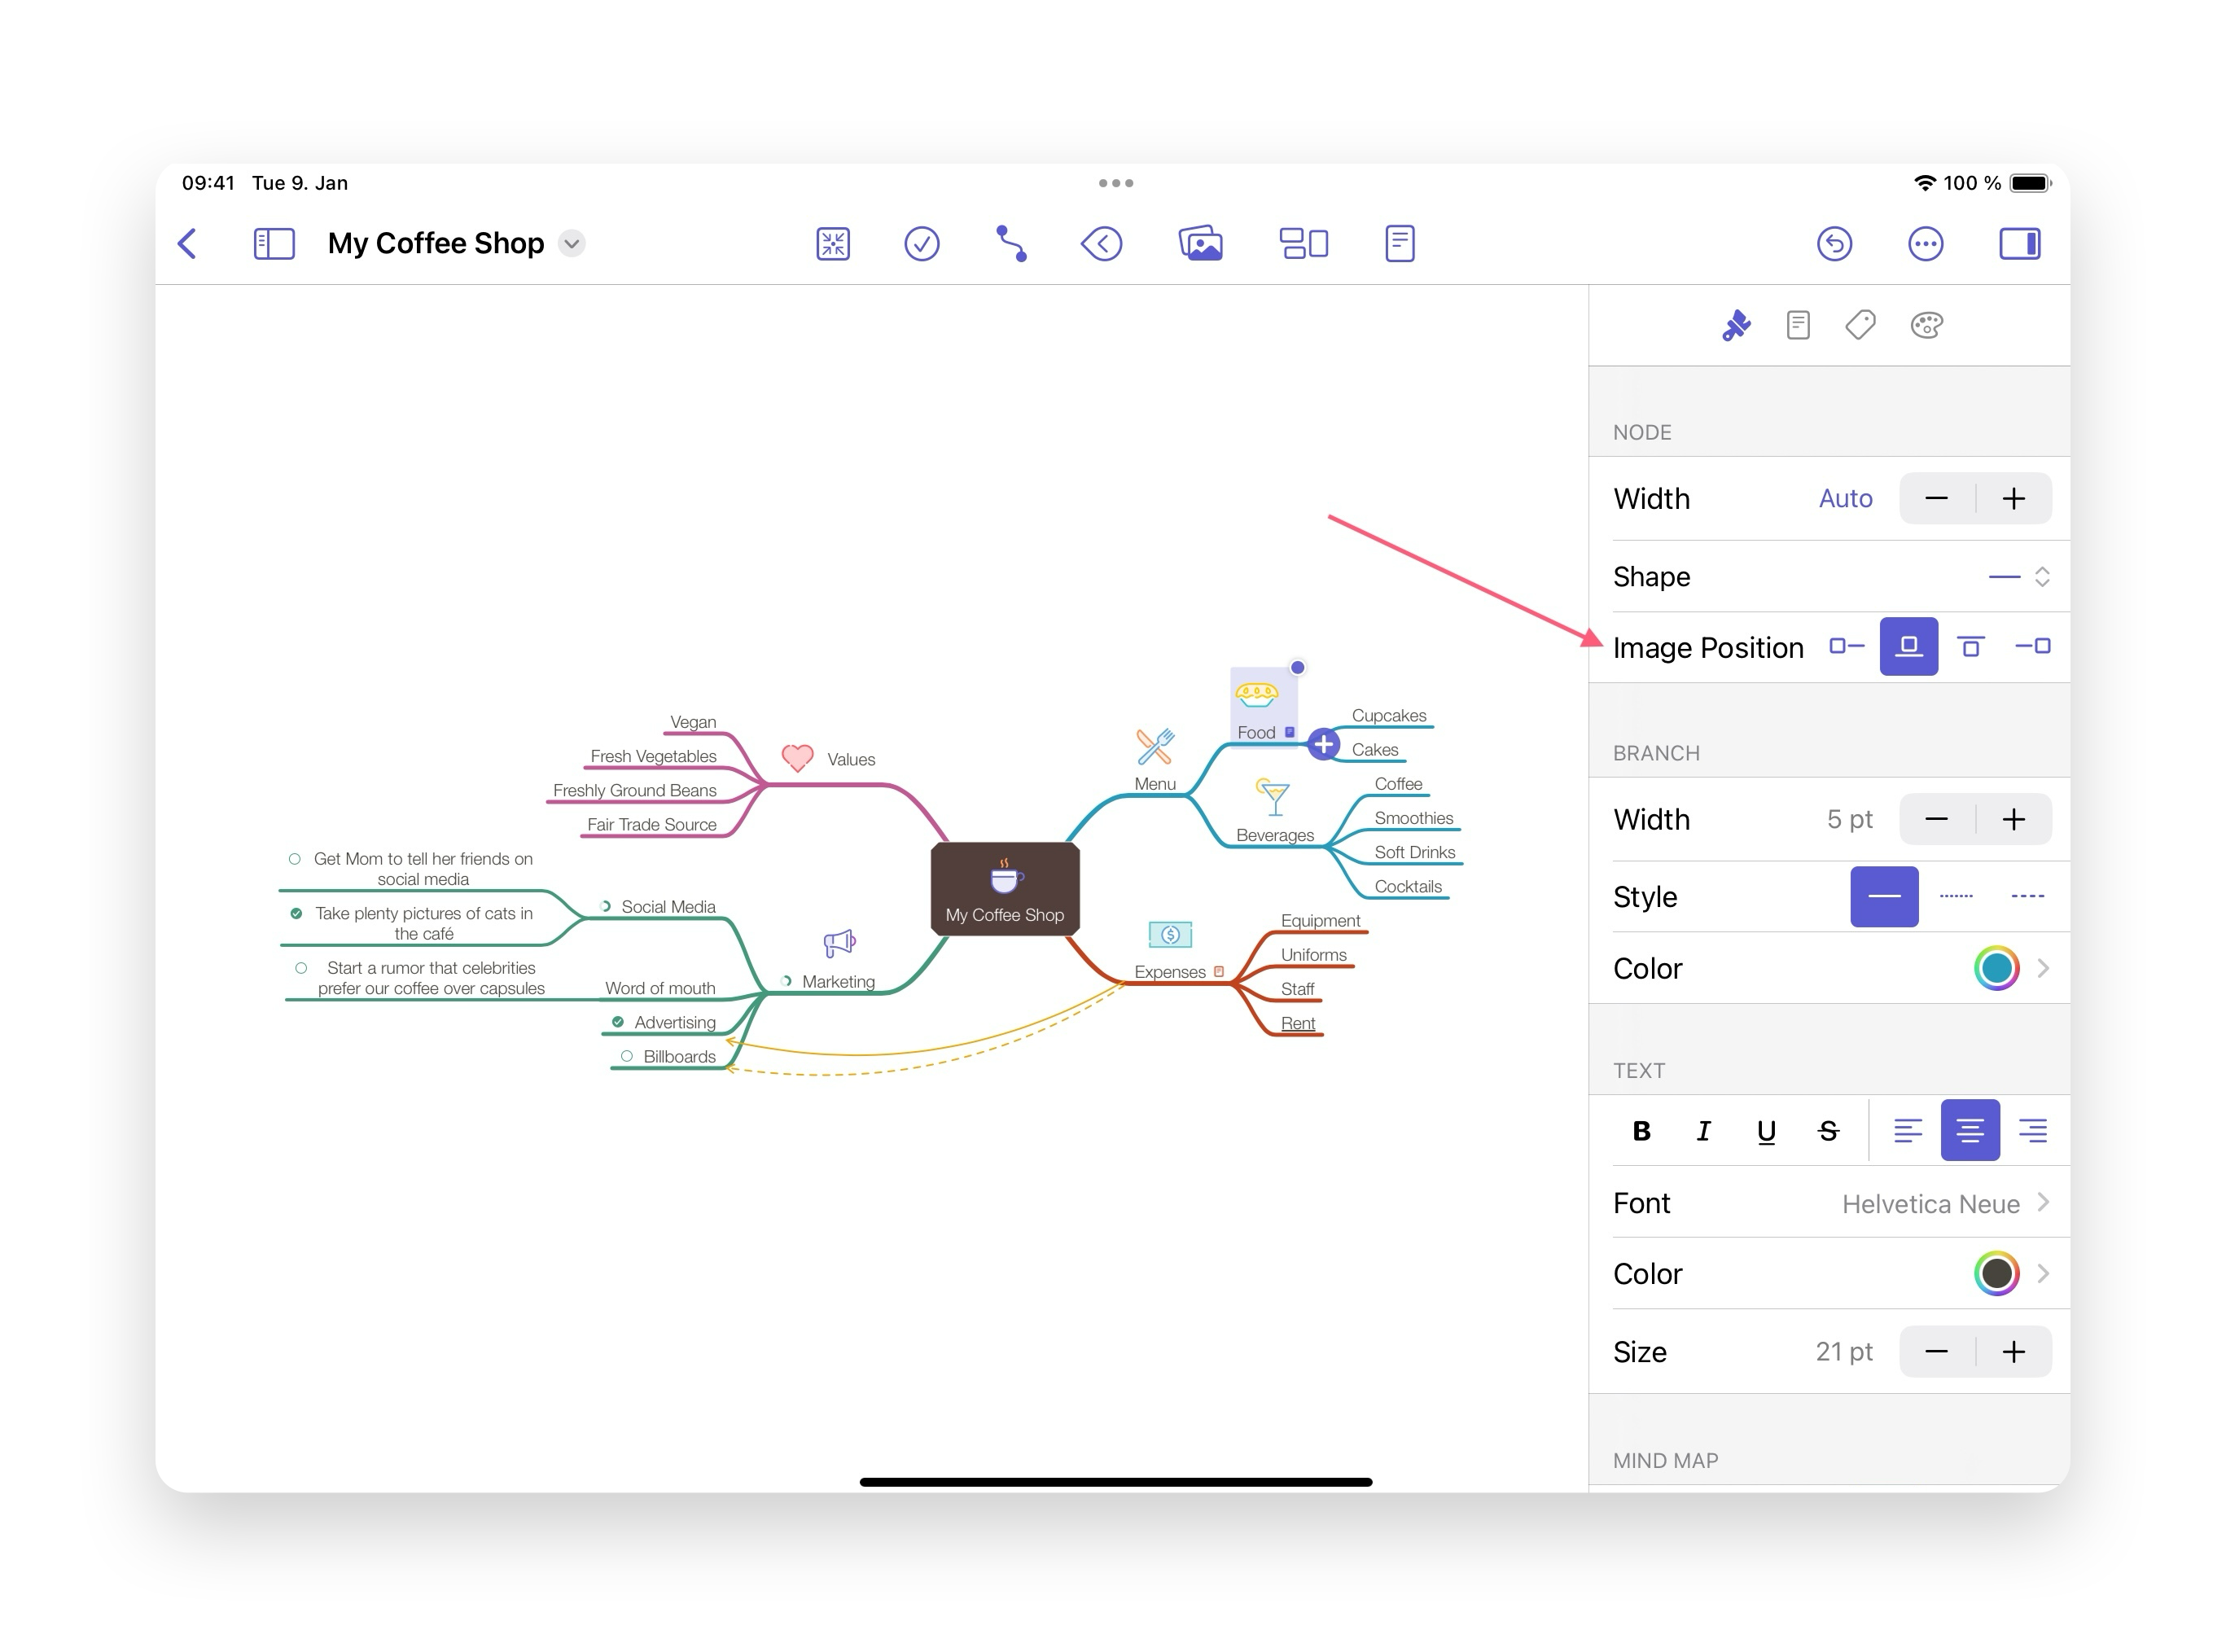
Task: Increase branch width with the plus button
Action: 2014,819
